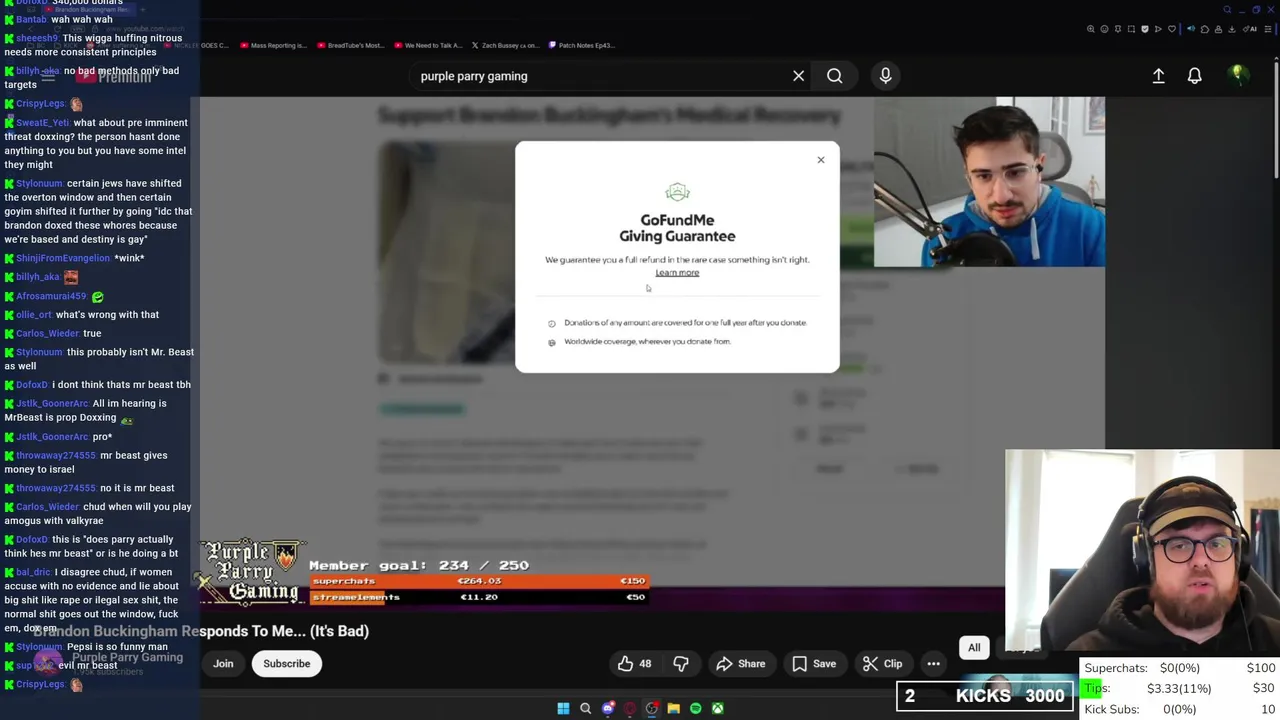Screen dimensions: 1280x720
Task: Join the channel membership
Action: (223, 664)
